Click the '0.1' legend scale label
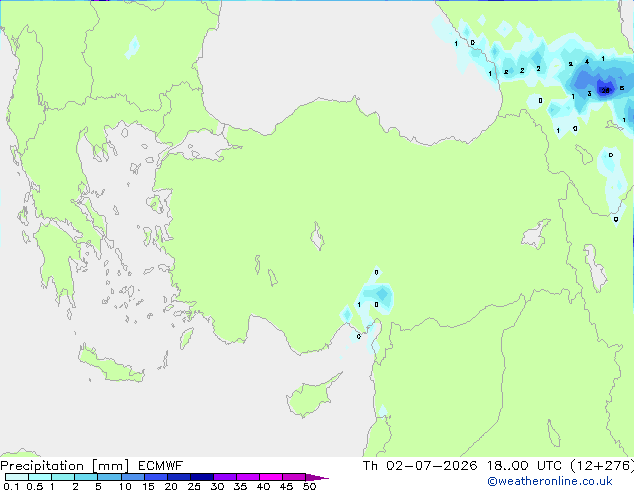Viewport: 634px width, 490px height. [11, 486]
